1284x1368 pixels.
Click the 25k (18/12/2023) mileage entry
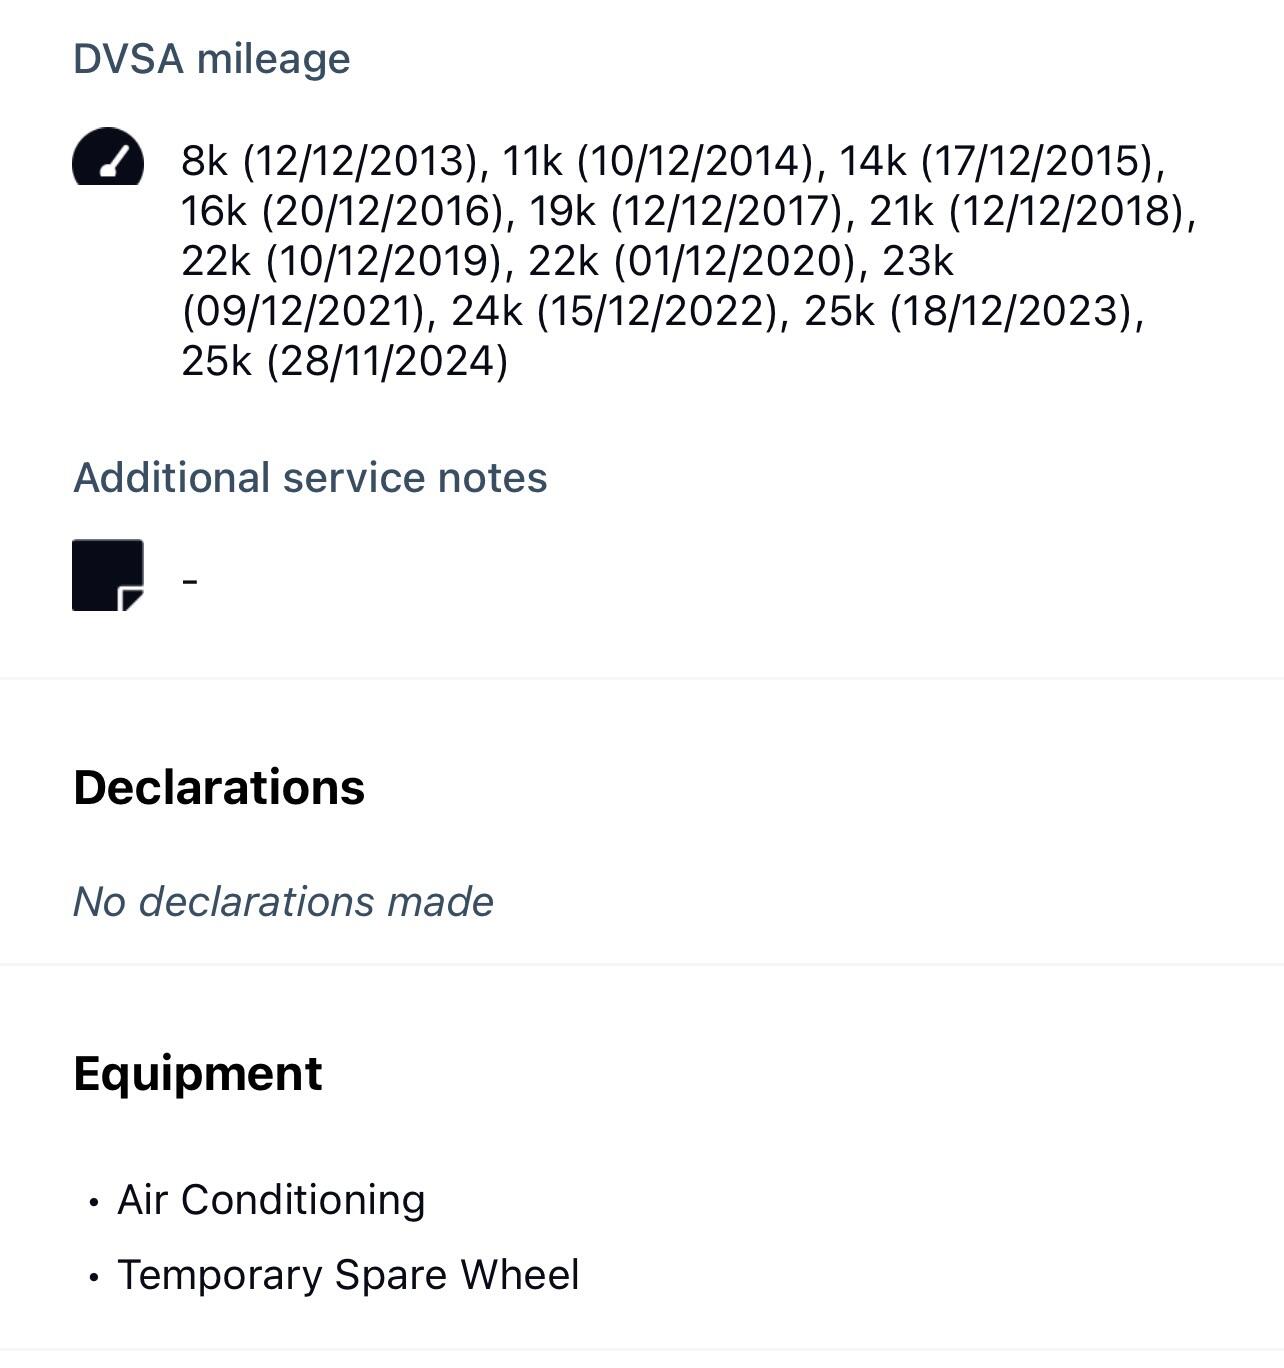point(972,311)
